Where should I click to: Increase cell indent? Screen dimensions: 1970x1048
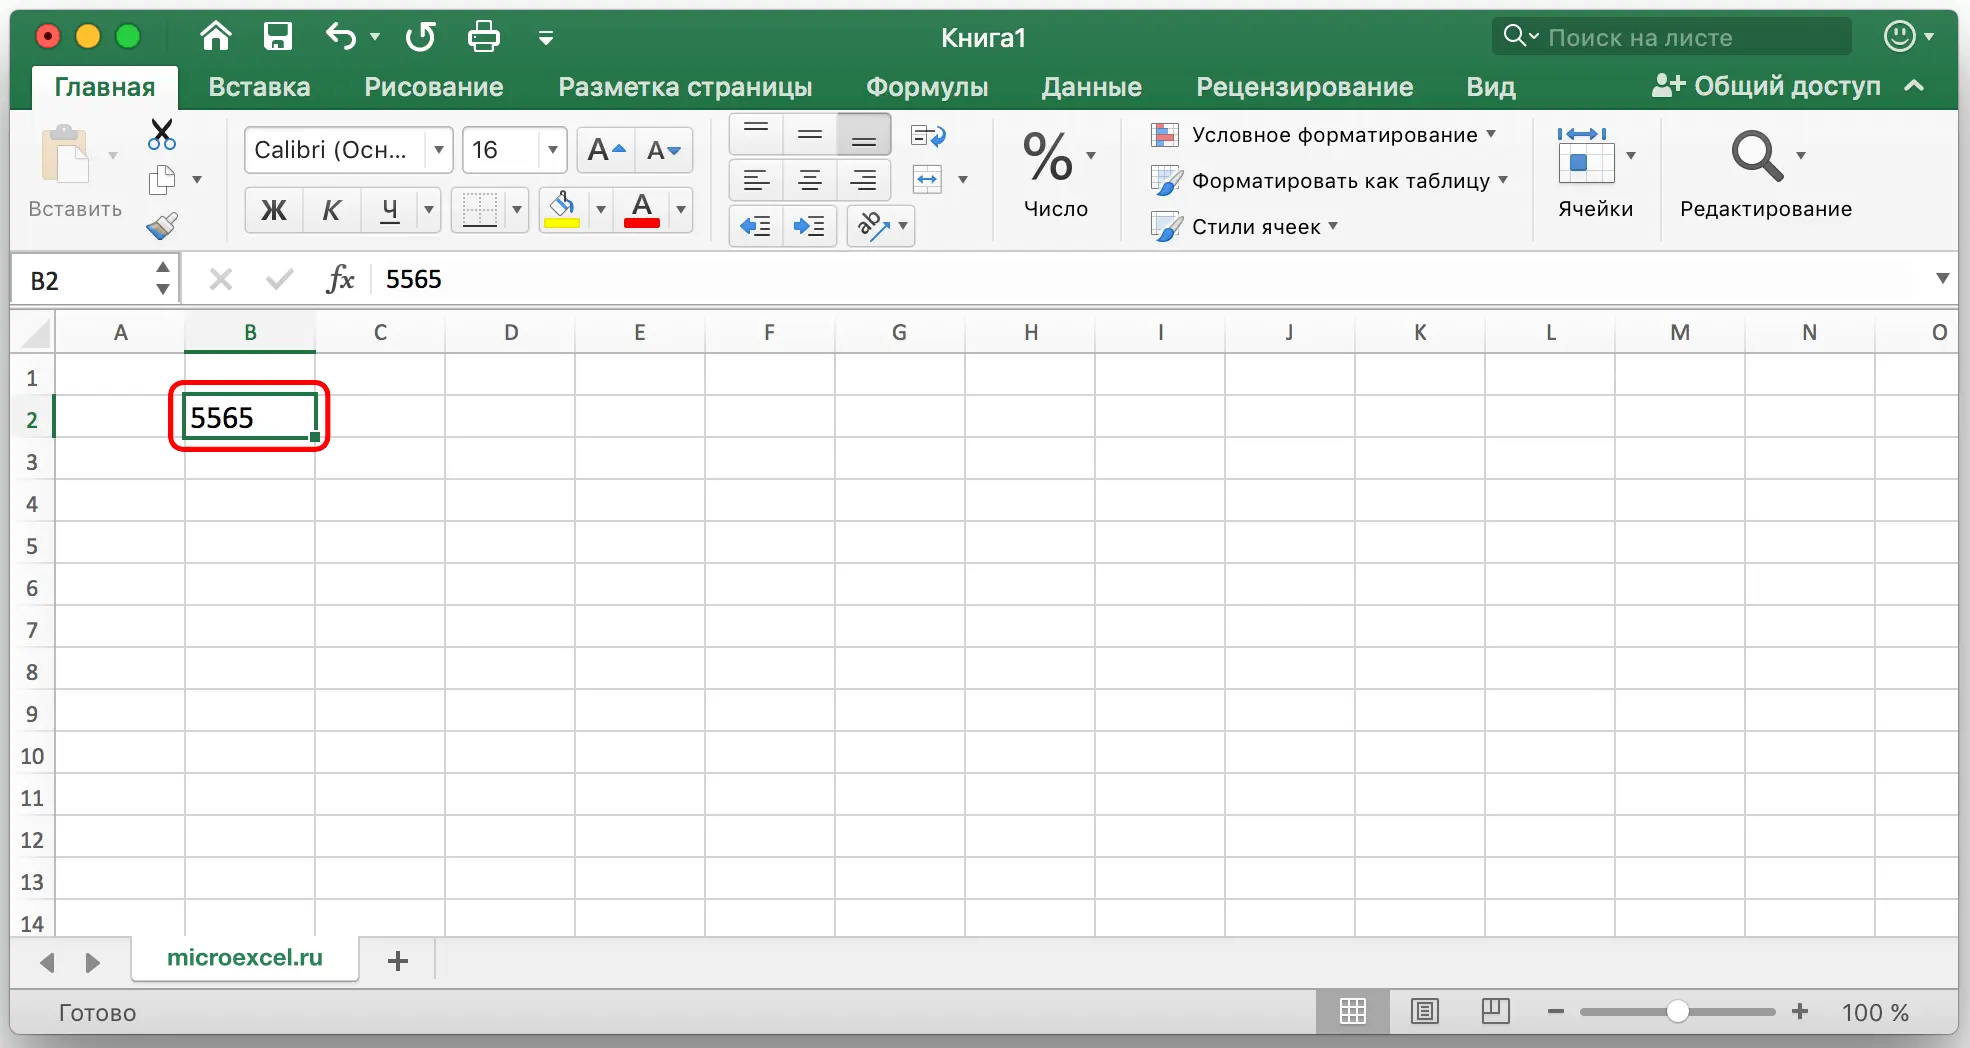tap(810, 226)
